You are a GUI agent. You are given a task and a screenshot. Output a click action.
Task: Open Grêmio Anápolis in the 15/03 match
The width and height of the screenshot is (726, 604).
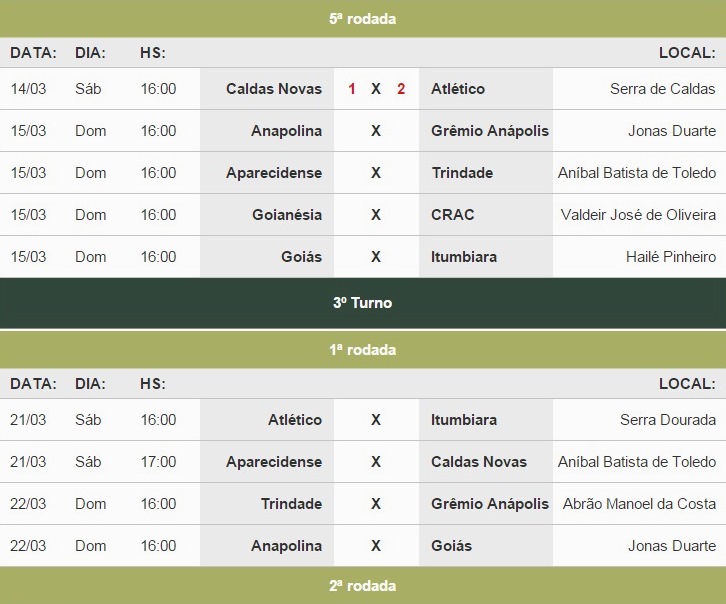click(x=490, y=131)
